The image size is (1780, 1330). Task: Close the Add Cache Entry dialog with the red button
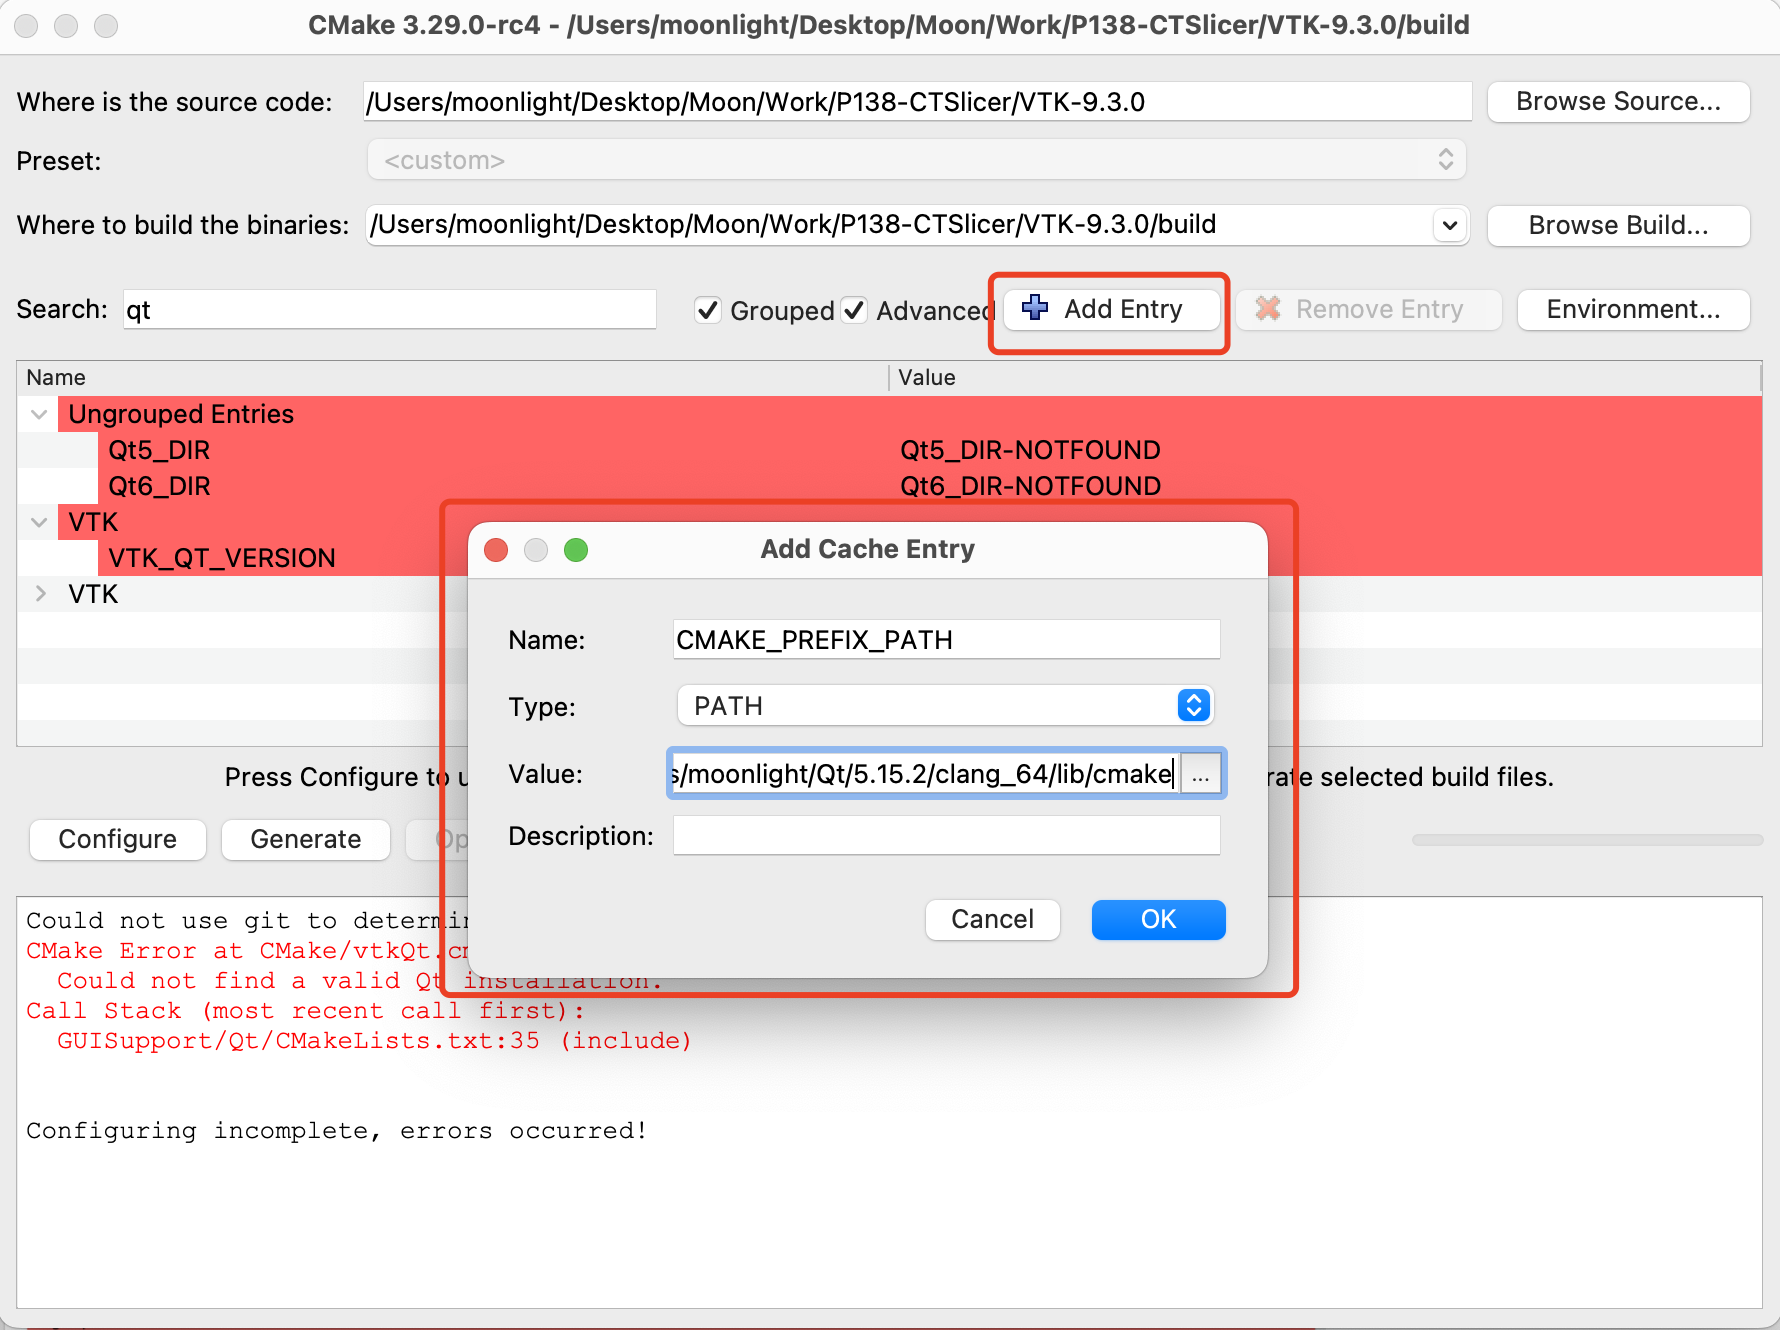496,550
